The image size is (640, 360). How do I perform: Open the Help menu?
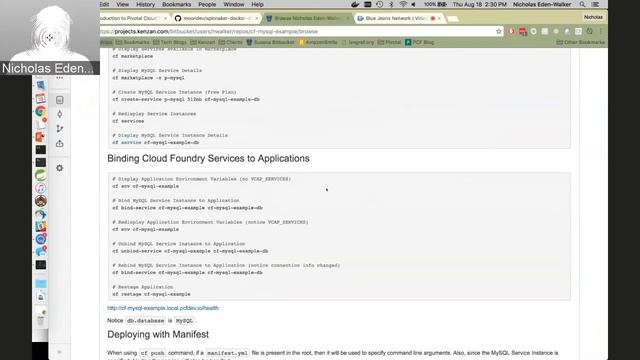257,4
